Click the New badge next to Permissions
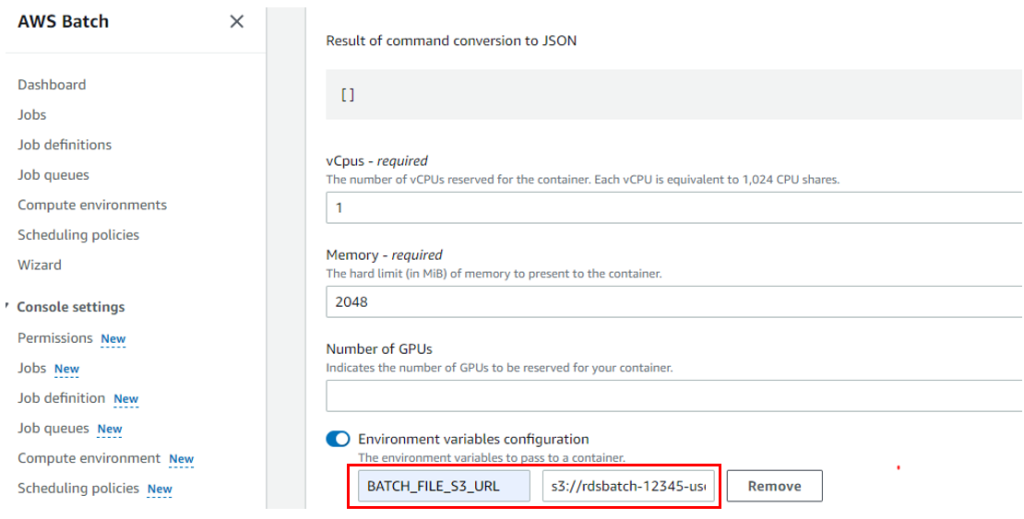The height and width of the screenshot is (519, 1024). tap(113, 339)
